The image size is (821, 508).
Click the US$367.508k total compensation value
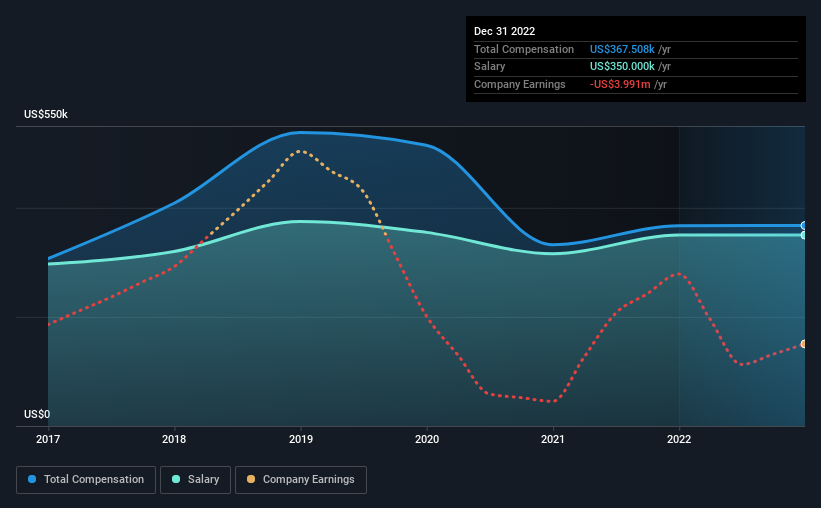point(622,49)
